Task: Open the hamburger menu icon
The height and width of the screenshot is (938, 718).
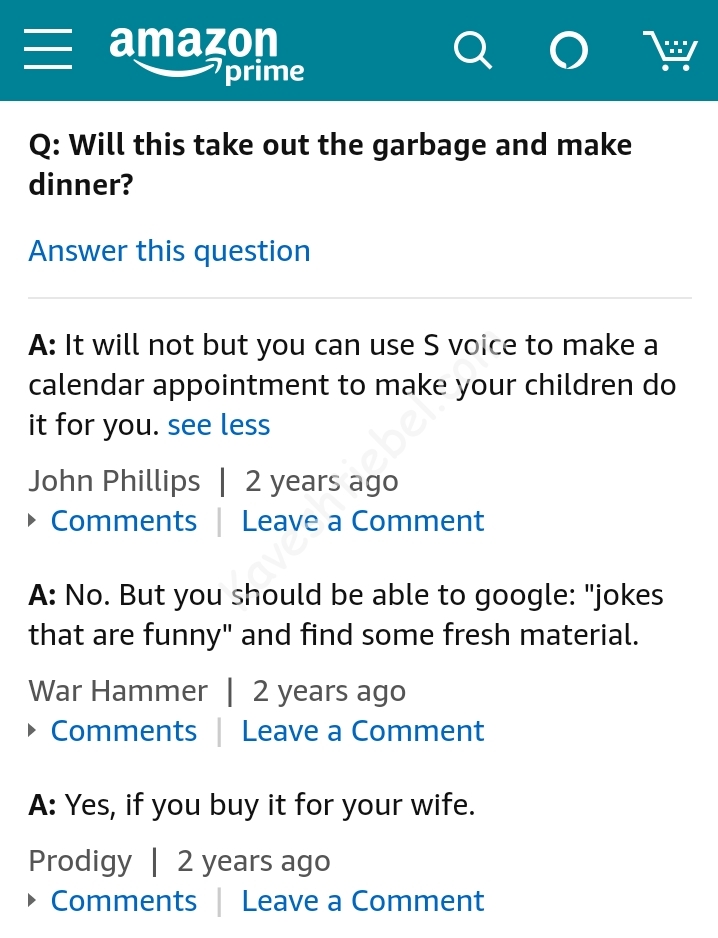Action: 48,49
